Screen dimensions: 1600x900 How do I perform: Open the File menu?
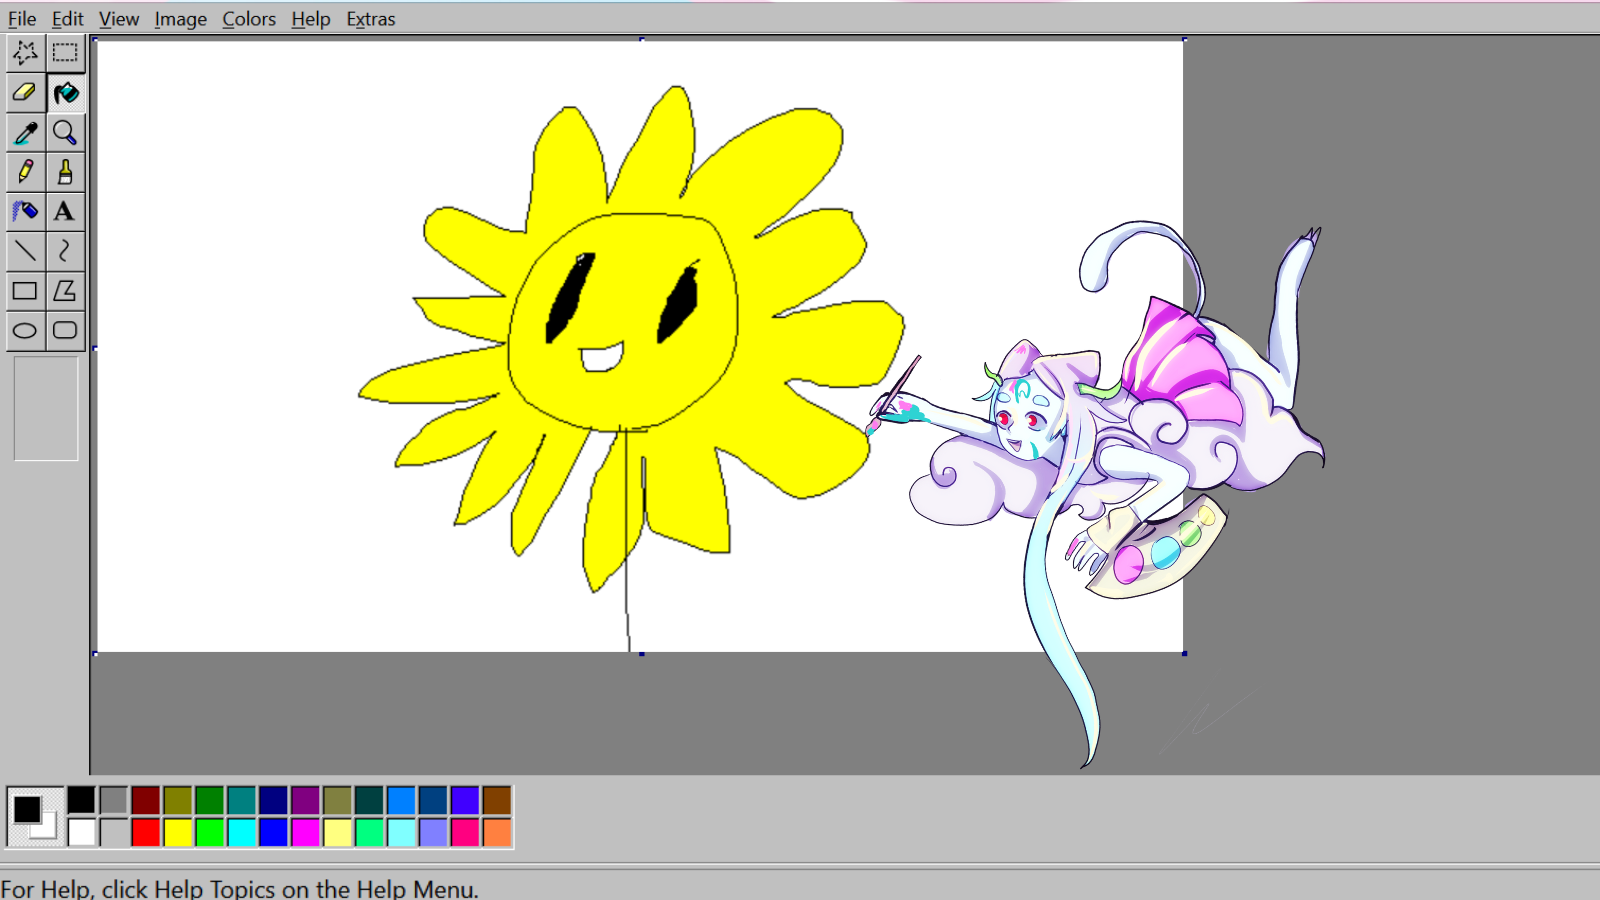tap(22, 19)
